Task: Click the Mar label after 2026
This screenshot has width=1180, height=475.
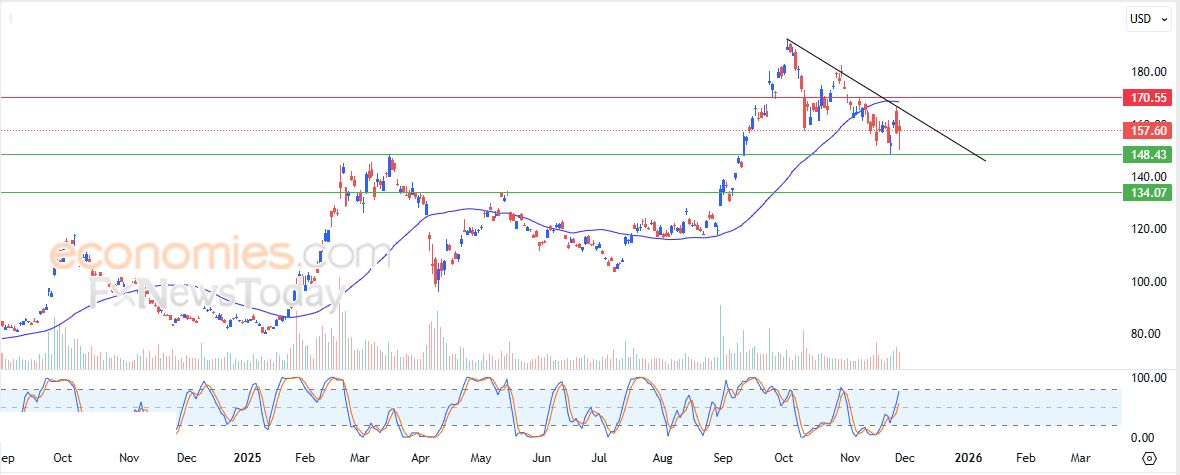Action: pos(1080,458)
